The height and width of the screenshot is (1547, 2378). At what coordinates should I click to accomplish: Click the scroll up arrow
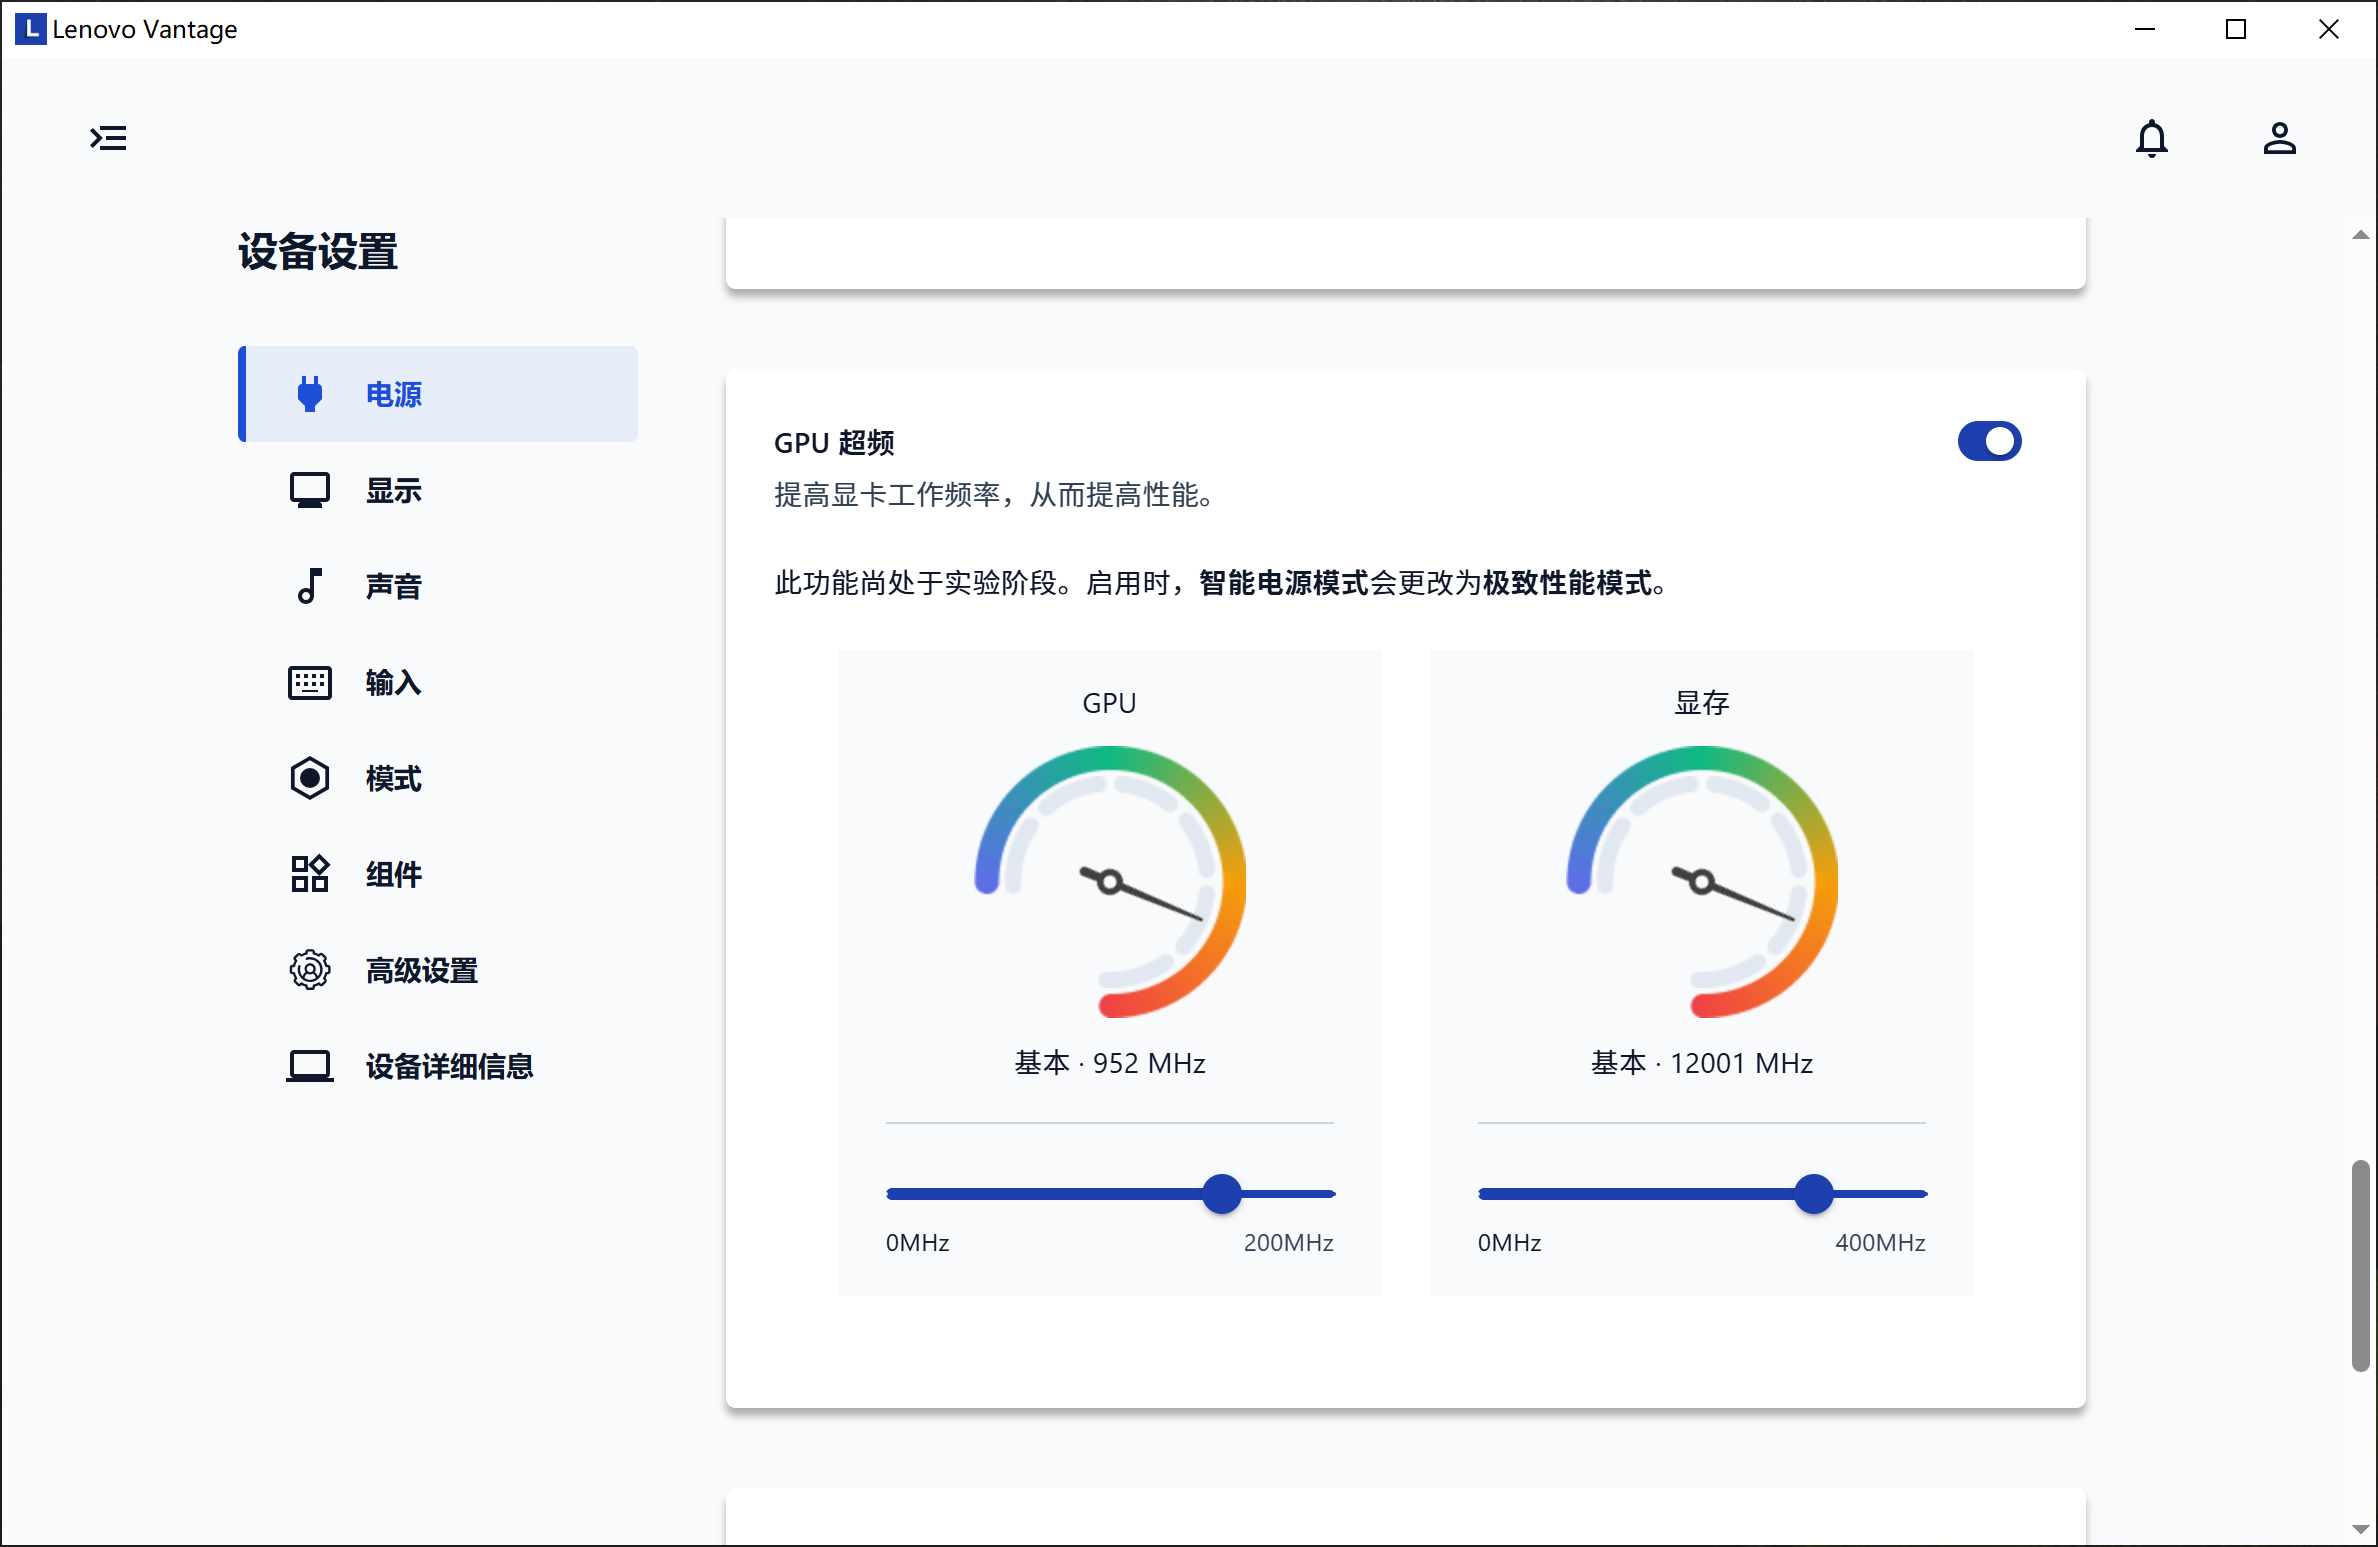(2360, 235)
